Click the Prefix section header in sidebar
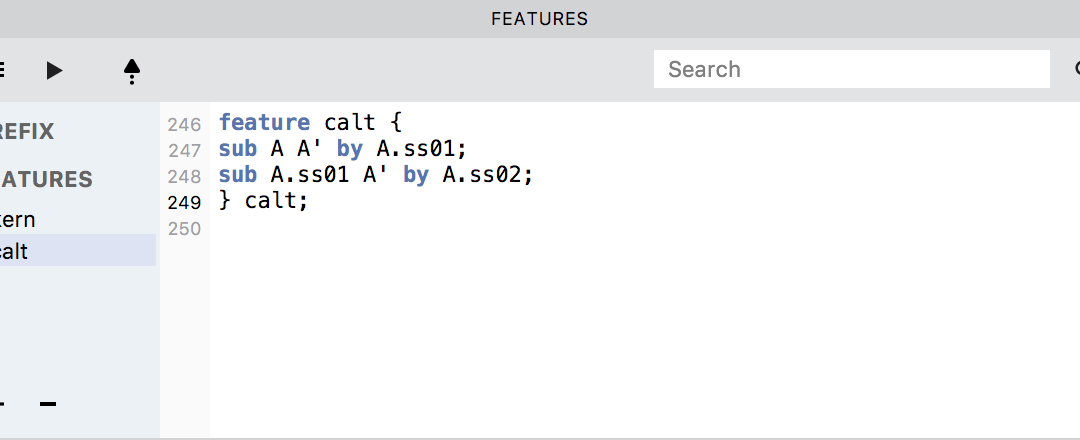Image resolution: width=1080 pixels, height=440 pixels. coord(27,131)
